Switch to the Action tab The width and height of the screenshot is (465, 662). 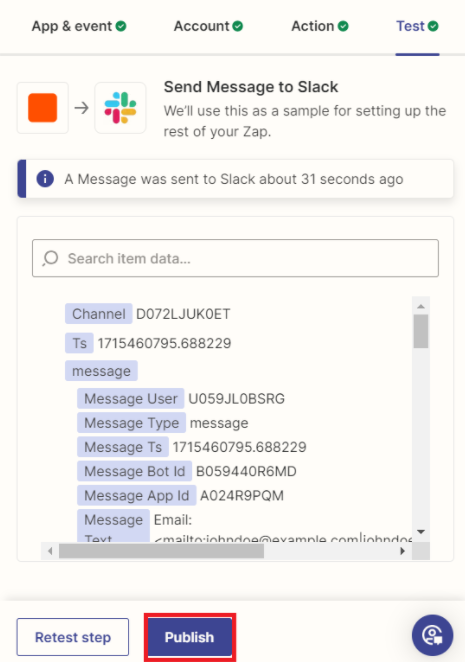[320, 26]
